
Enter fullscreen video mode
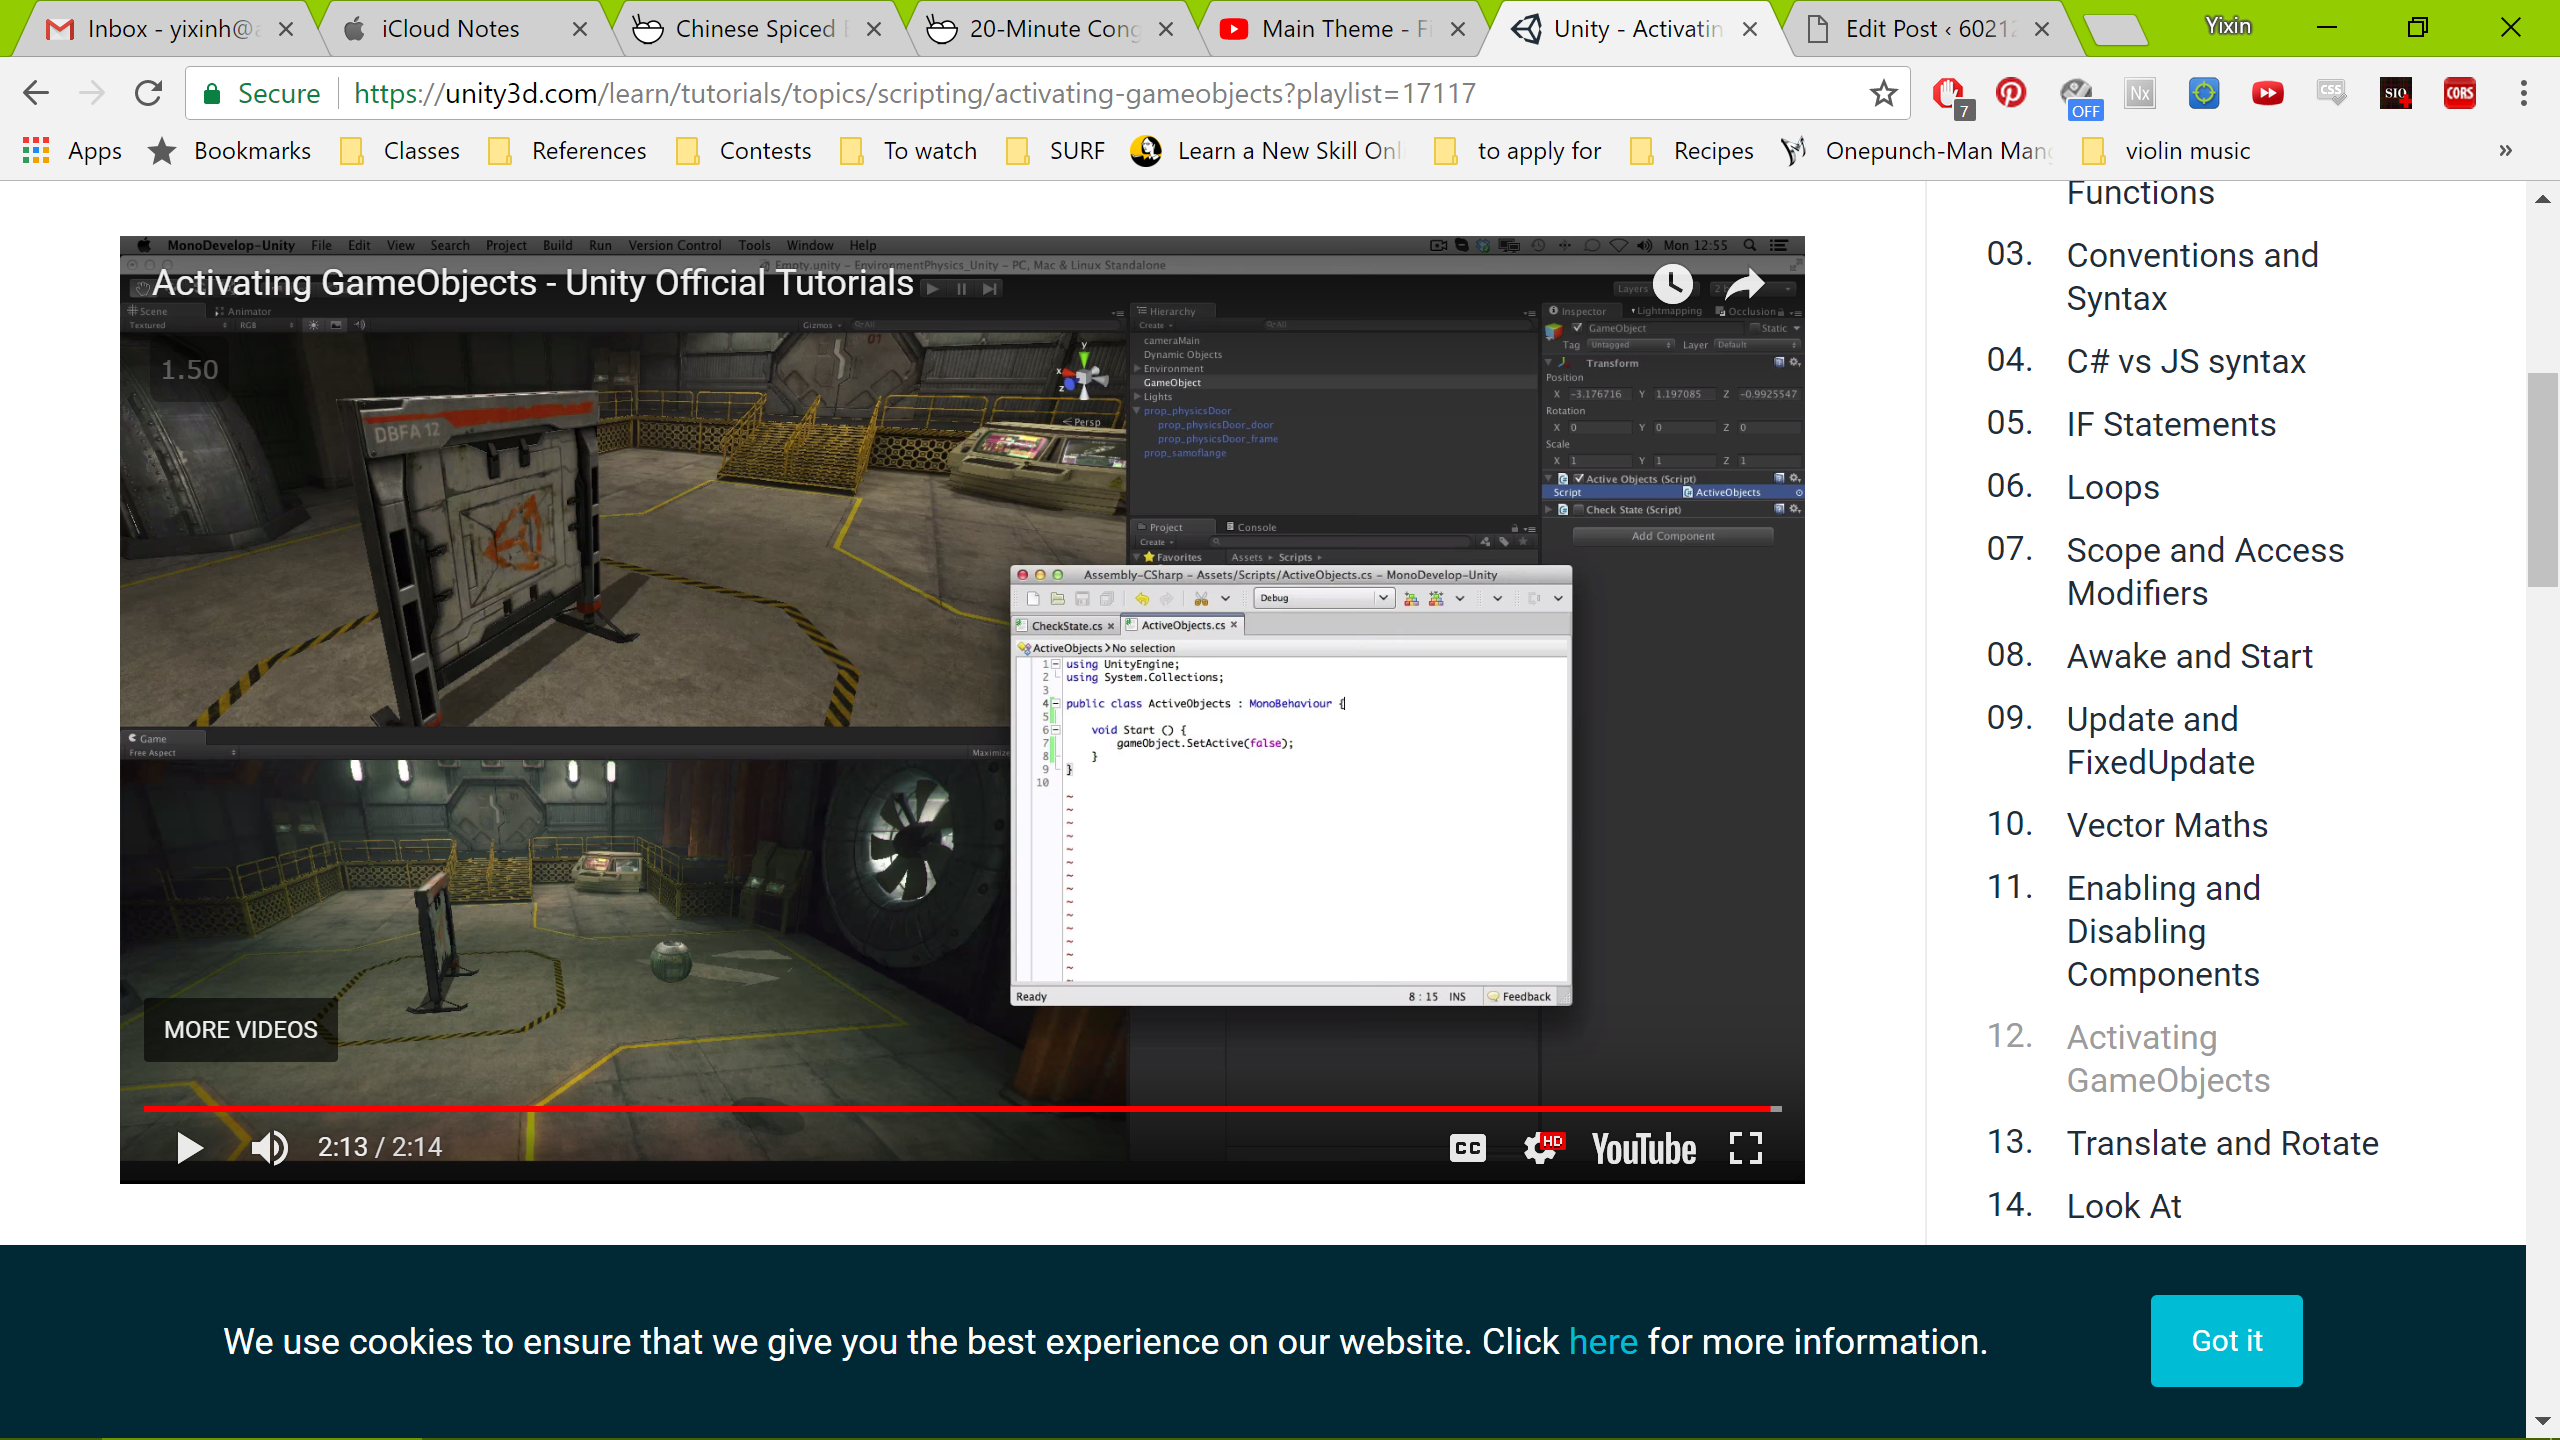tap(1746, 1148)
